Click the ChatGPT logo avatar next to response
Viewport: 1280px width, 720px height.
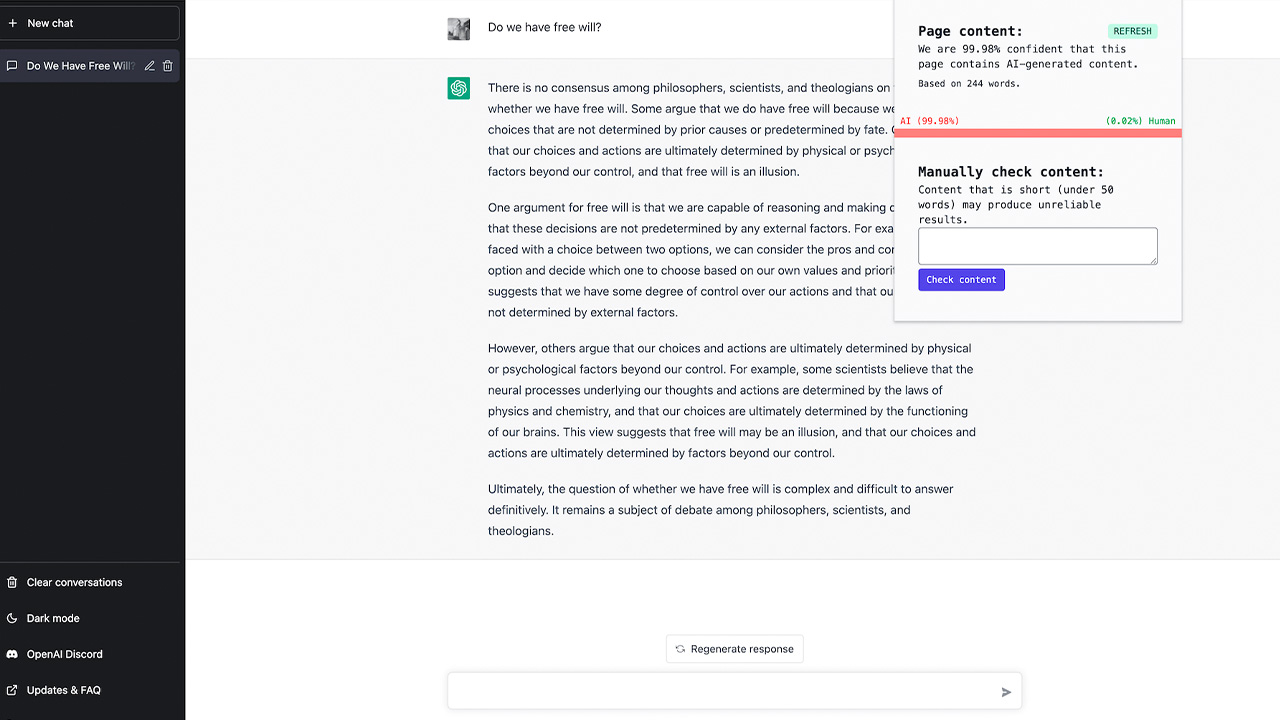pos(459,88)
